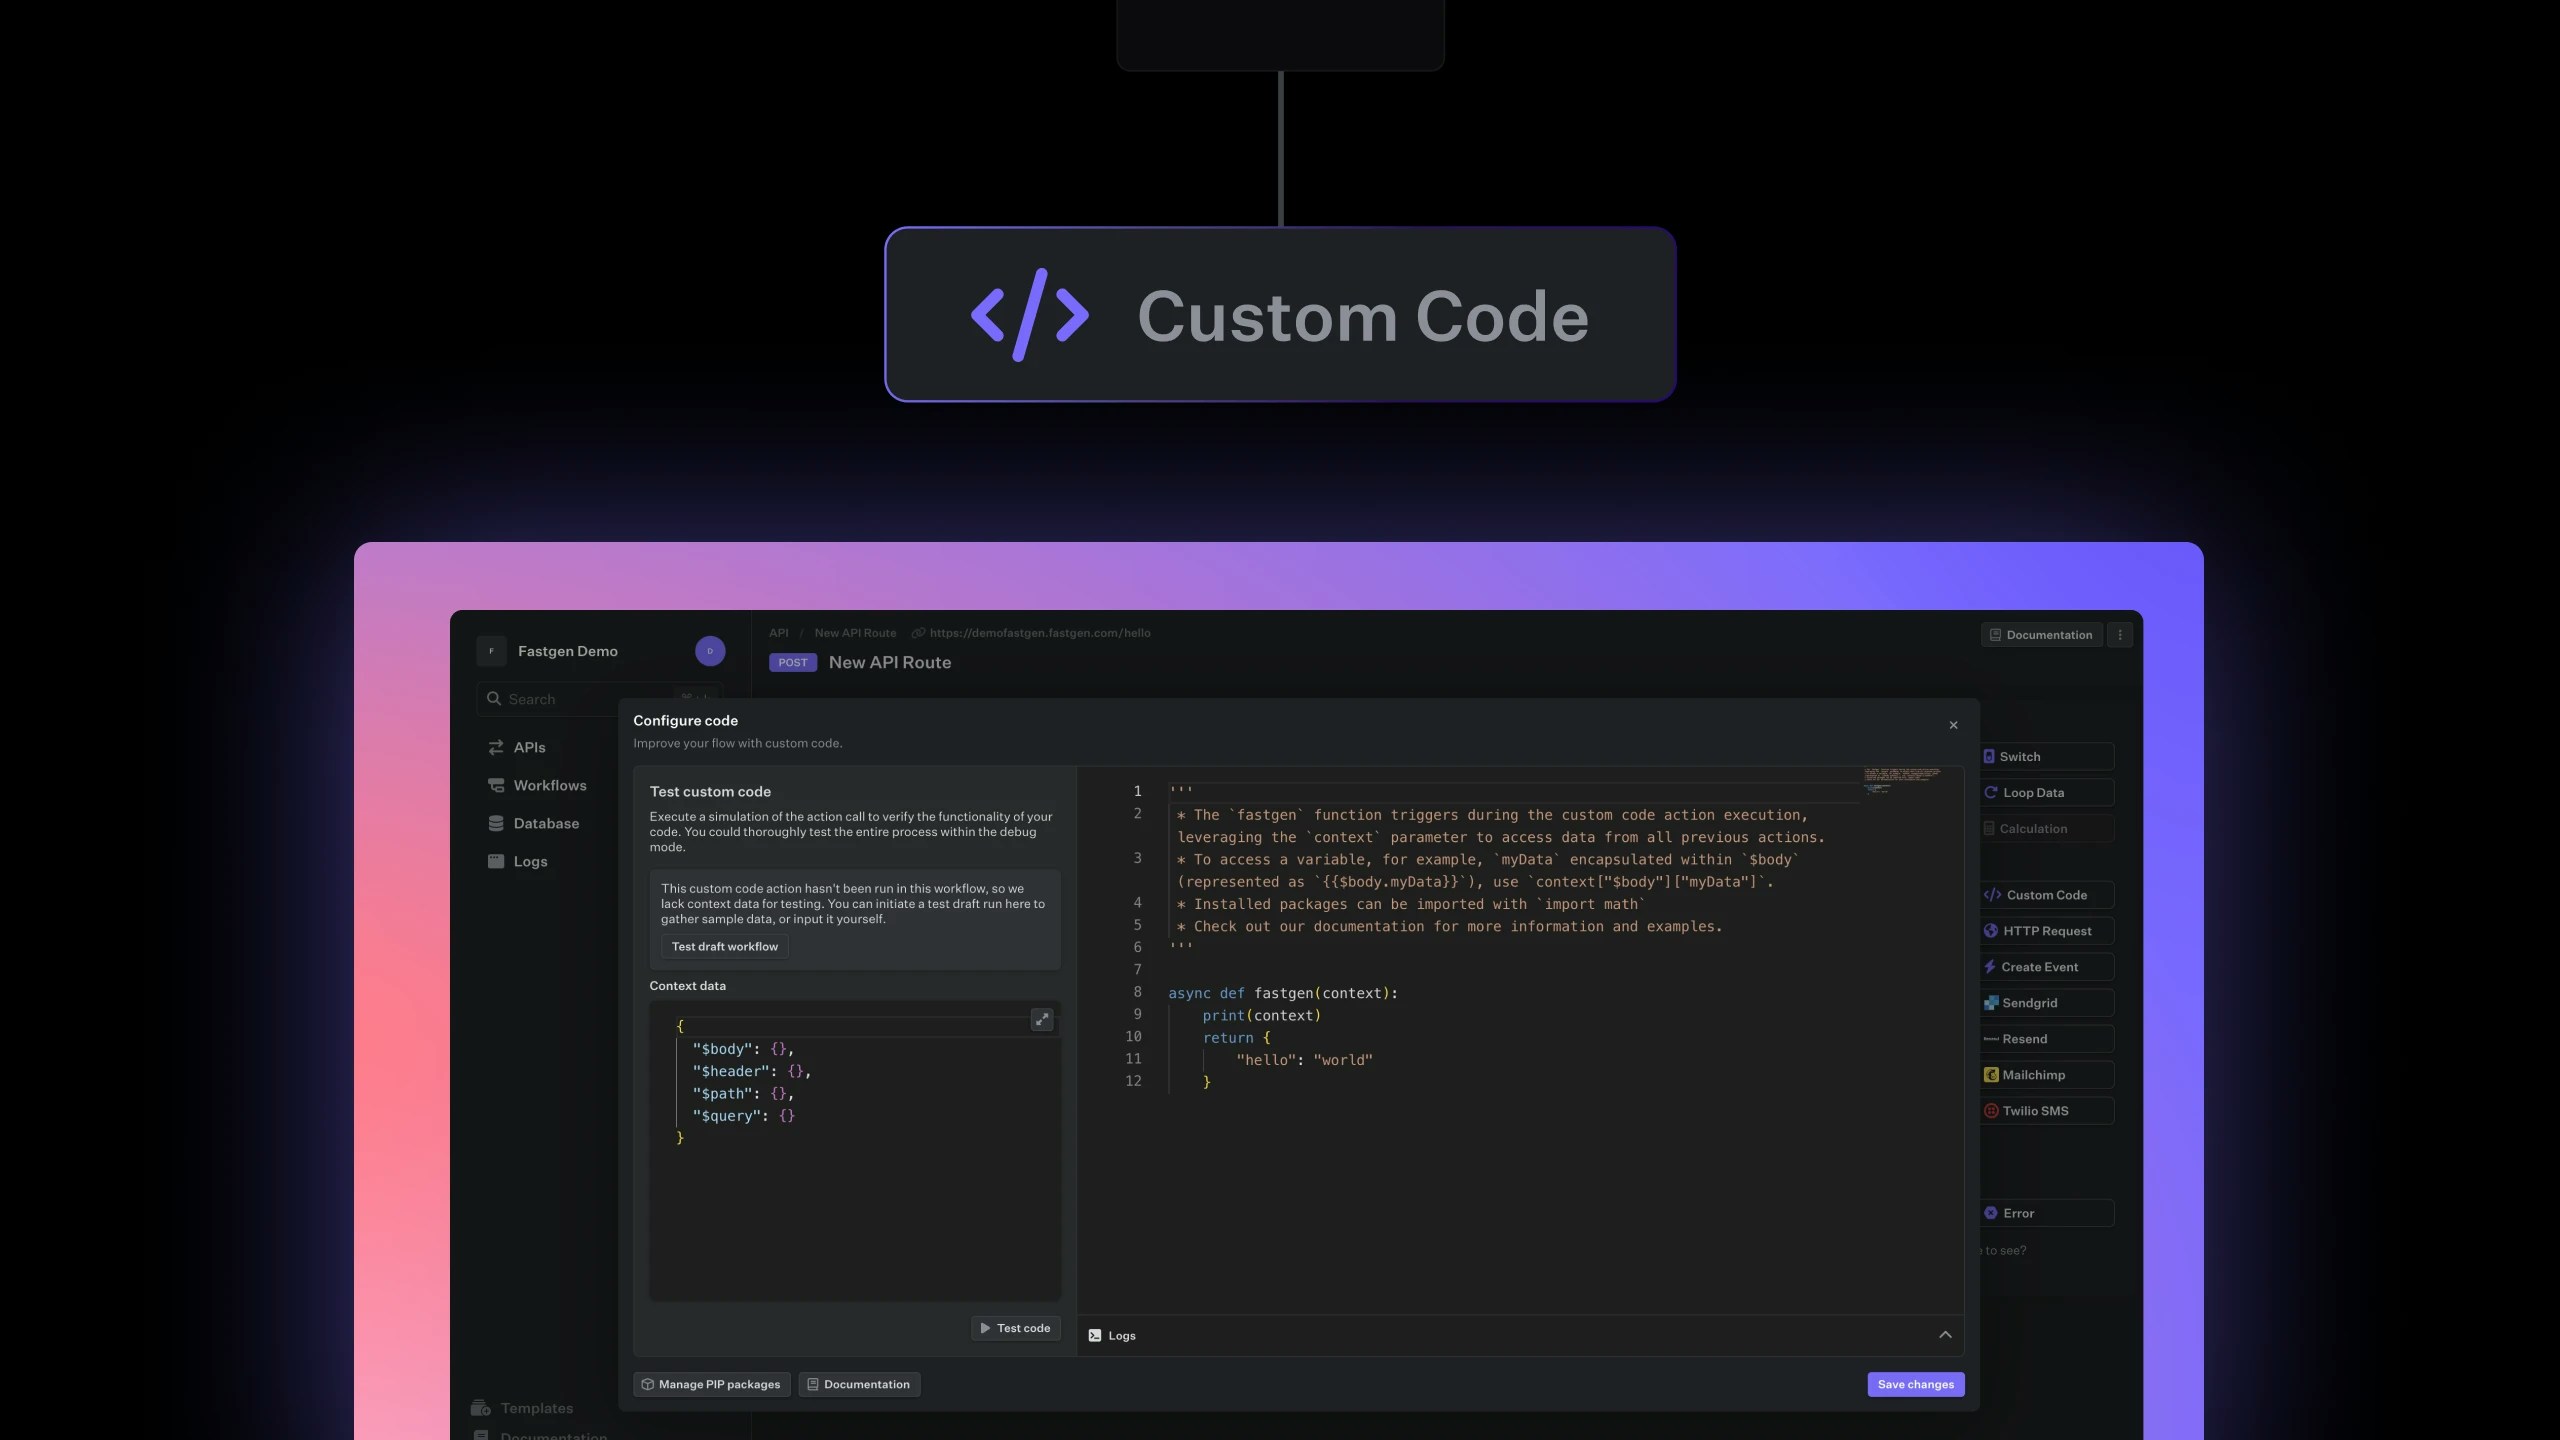This screenshot has height=1440, width=2560.
Task: Save changes to the custom code
Action: click(1914, 1383)
